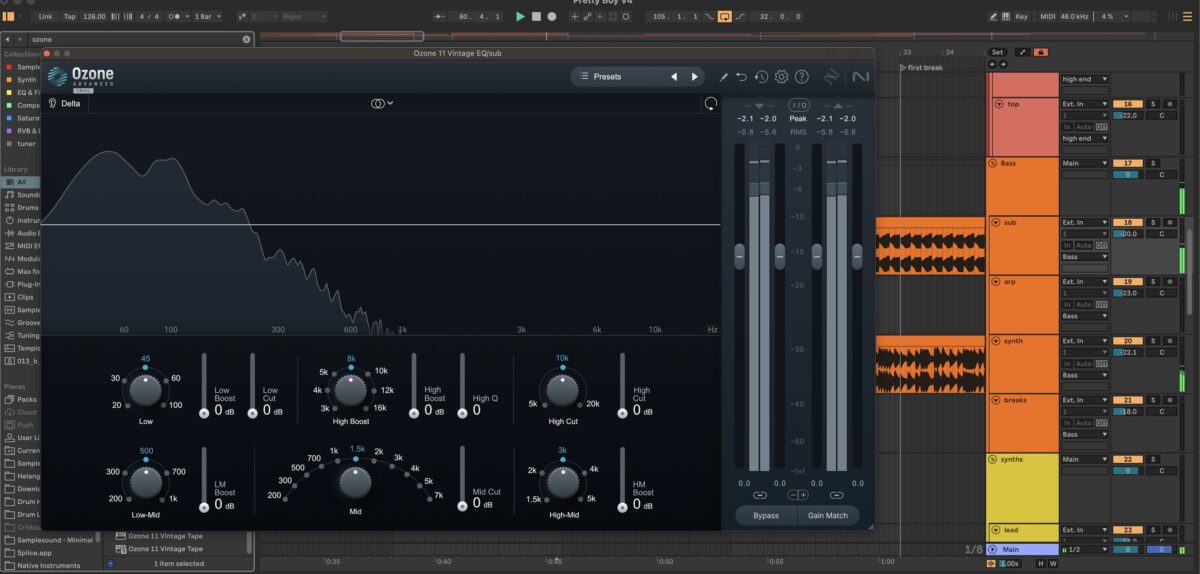Fold the sub track

997,222
